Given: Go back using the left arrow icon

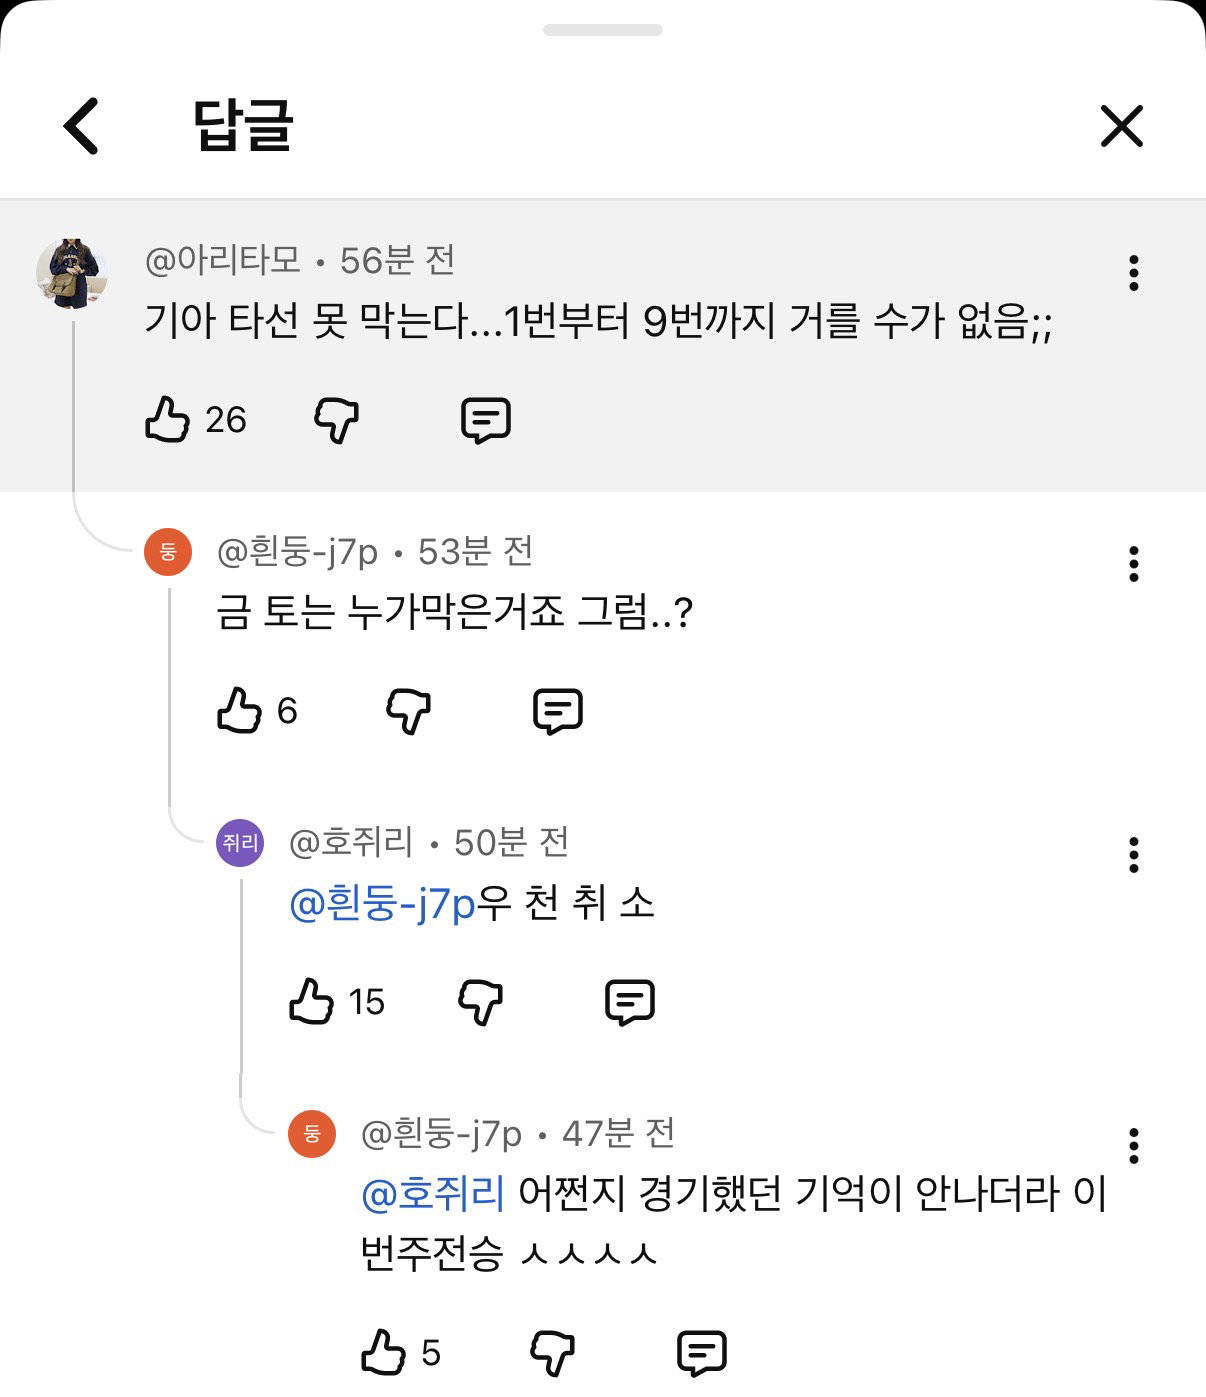Looking at the screenshot, I should [x=81, y=126].
